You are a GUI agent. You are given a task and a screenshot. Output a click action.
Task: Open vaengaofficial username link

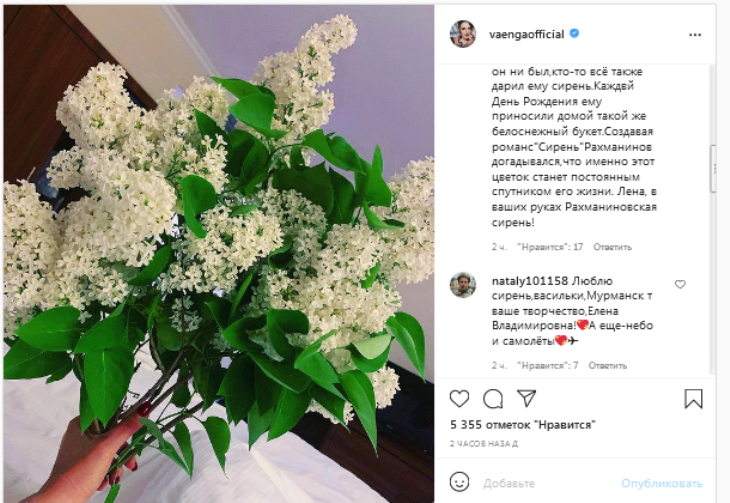527,34
